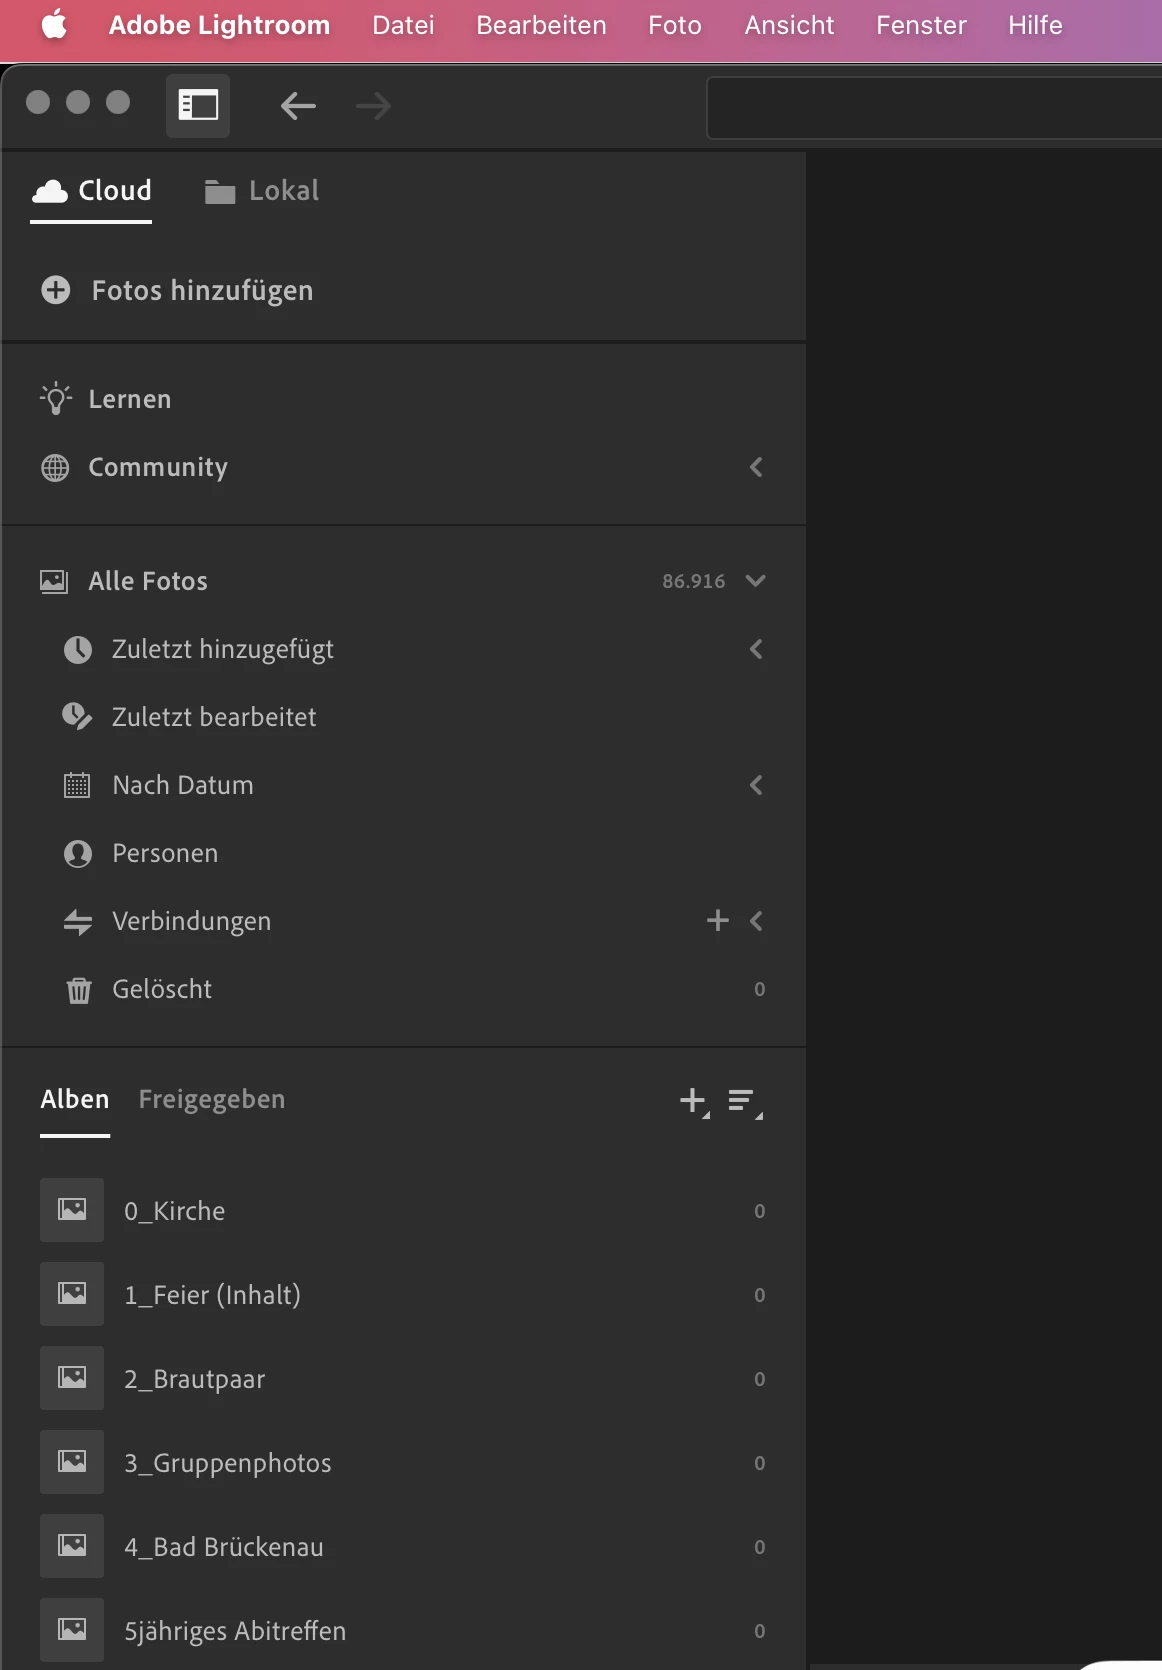Viewport: 1162px width, 1670px height.
Task: Open the album sort options icon
Action: [745, 1102]
